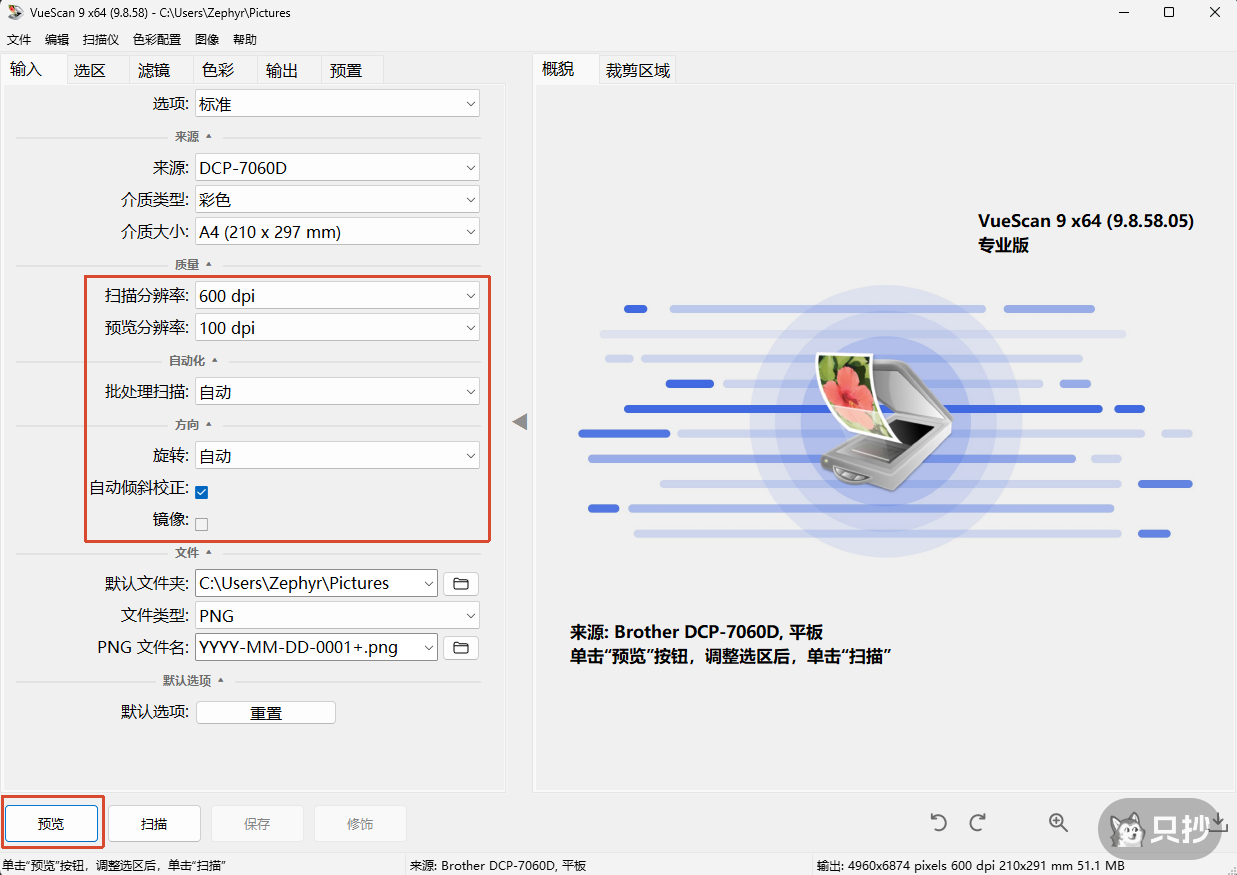Click the 重置 button
Image resolution: width=1237 pixels, height=875 pixels.
(x=266, y=713)
